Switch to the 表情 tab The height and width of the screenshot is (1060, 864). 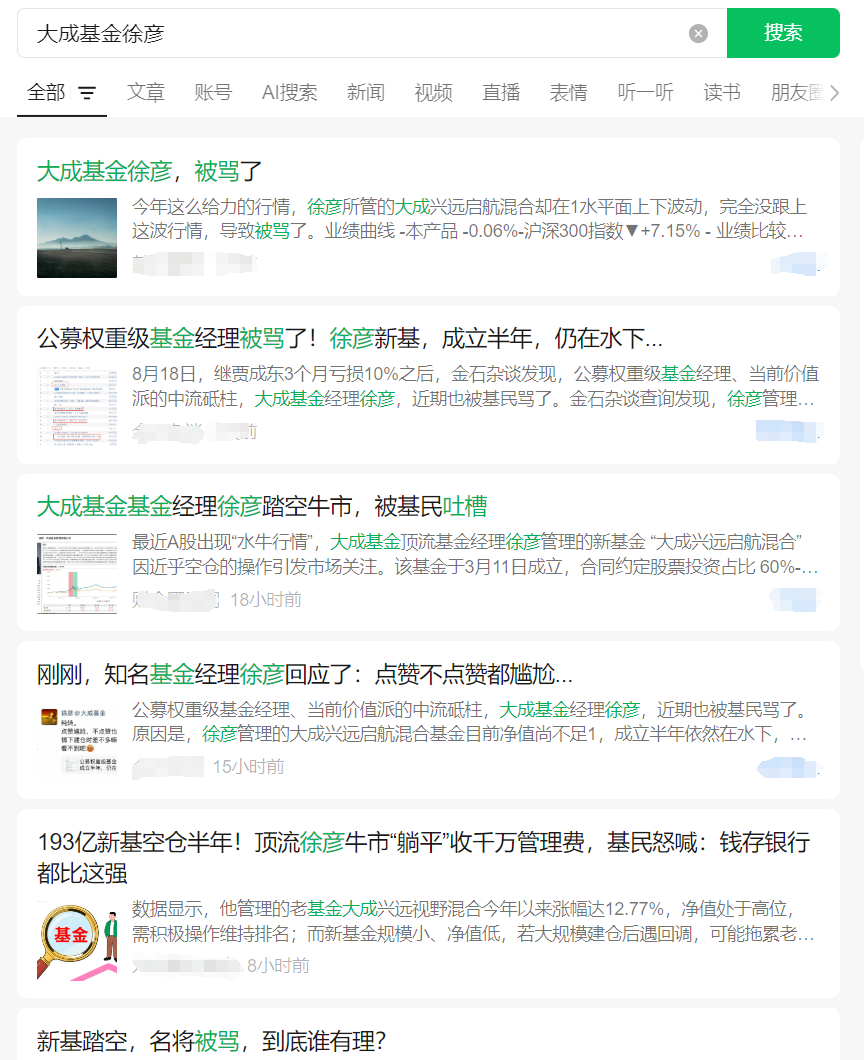pos(569,93)
